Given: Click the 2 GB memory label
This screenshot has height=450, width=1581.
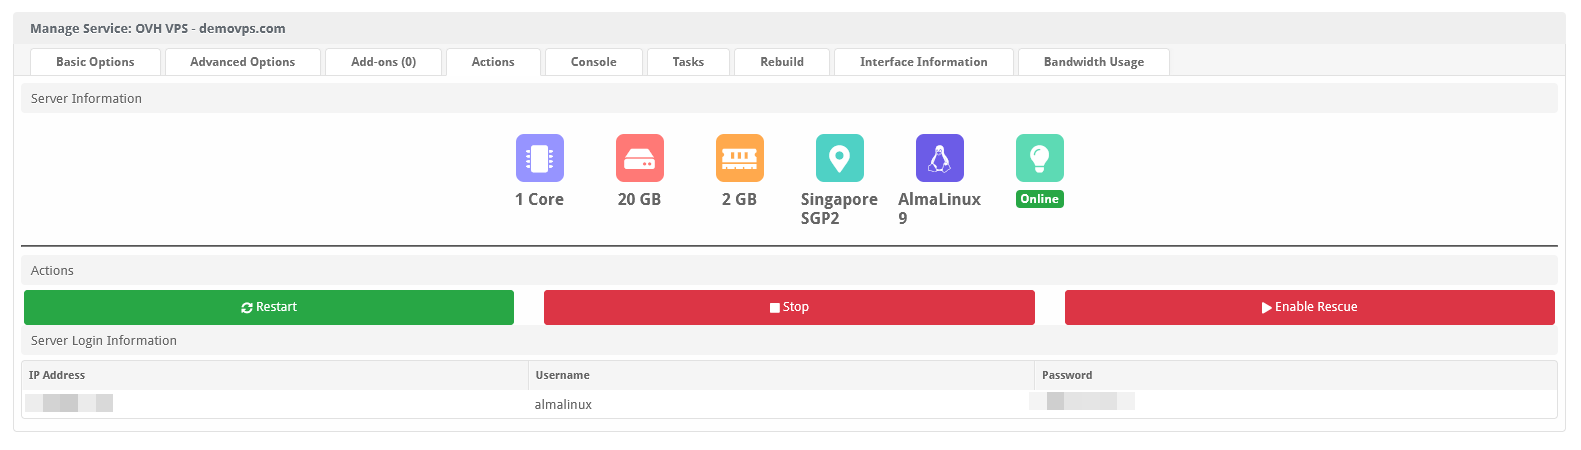Looking at the screenshot, I should pos(740,200).
